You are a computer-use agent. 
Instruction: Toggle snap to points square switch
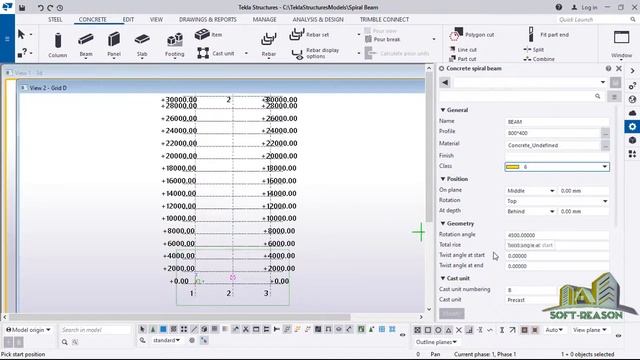[x=428, y=330]
